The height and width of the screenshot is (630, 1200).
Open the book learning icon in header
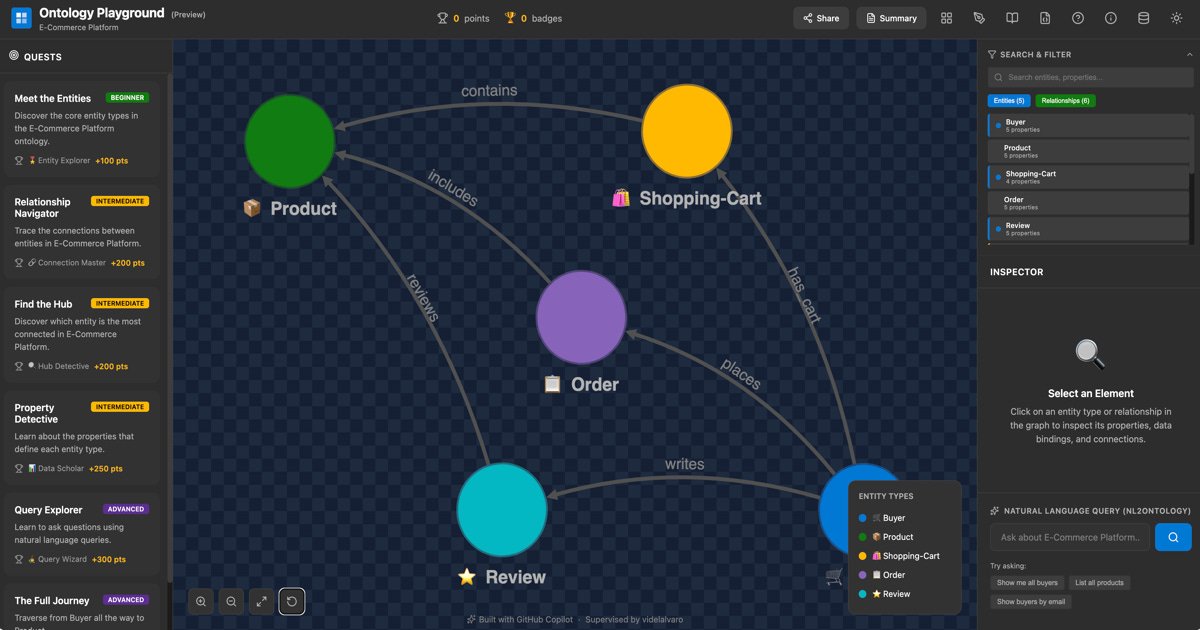pyautogui.click(x=1012, y=18)
